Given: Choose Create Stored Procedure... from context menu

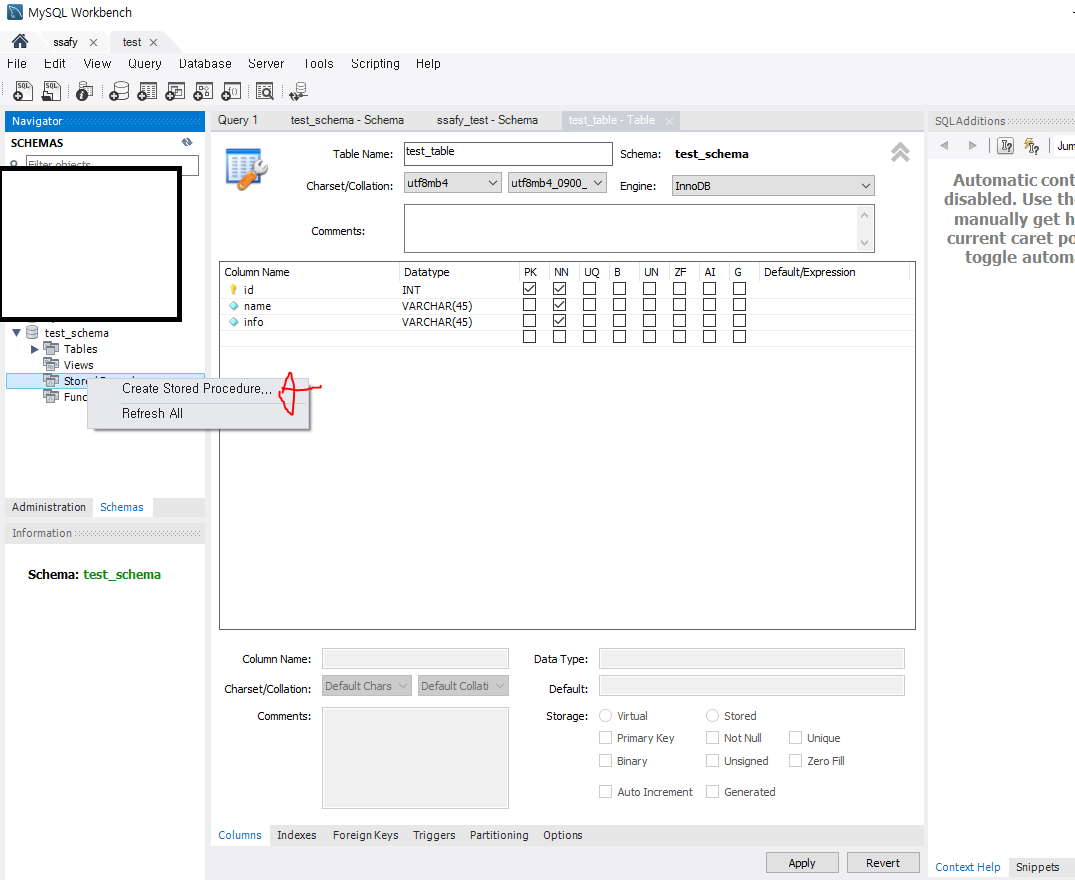Looking at the screenshot, I should (197, 389).
